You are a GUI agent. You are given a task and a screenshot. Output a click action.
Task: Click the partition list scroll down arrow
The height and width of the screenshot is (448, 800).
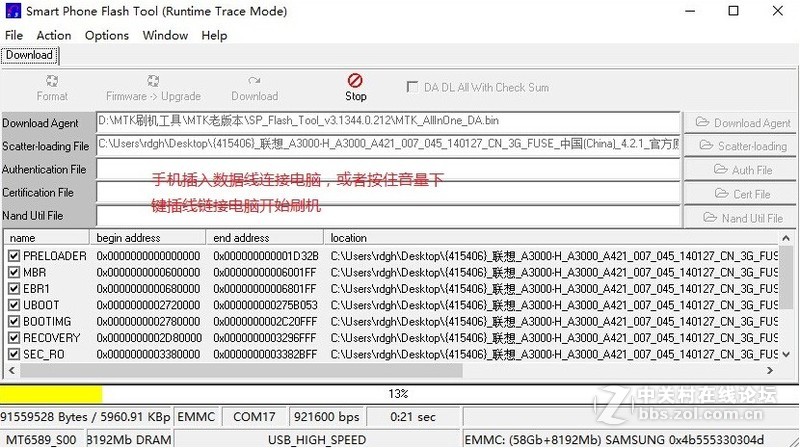coord(786,354)
